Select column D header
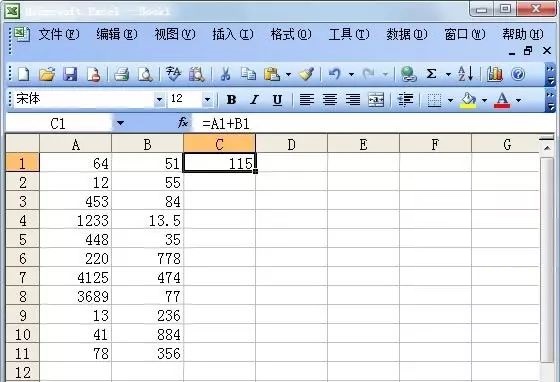The image size is (560, 382). (x=291, y=145)
